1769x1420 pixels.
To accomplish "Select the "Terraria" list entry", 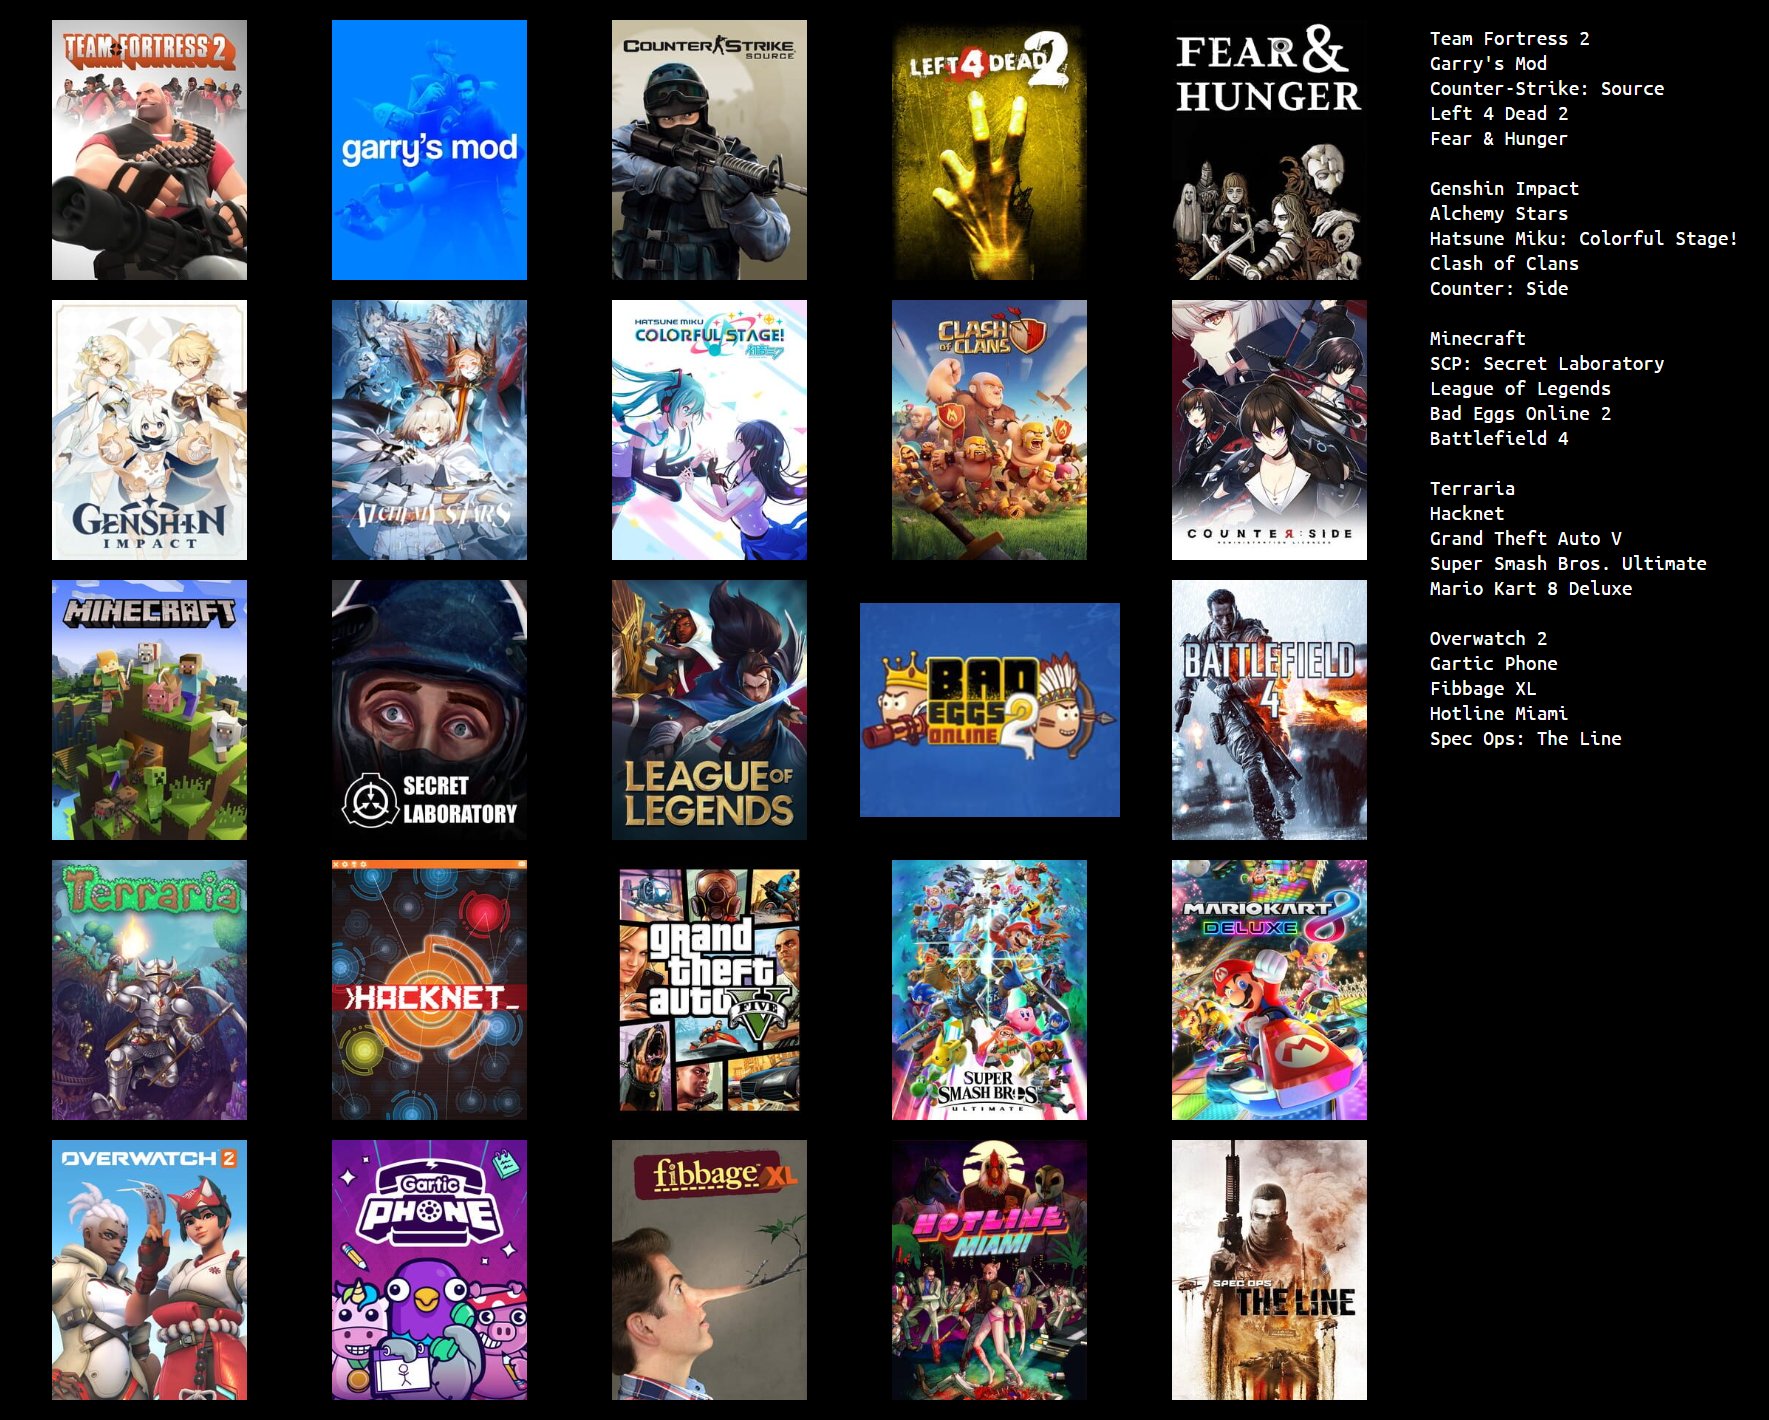I will pos(1472,489).
